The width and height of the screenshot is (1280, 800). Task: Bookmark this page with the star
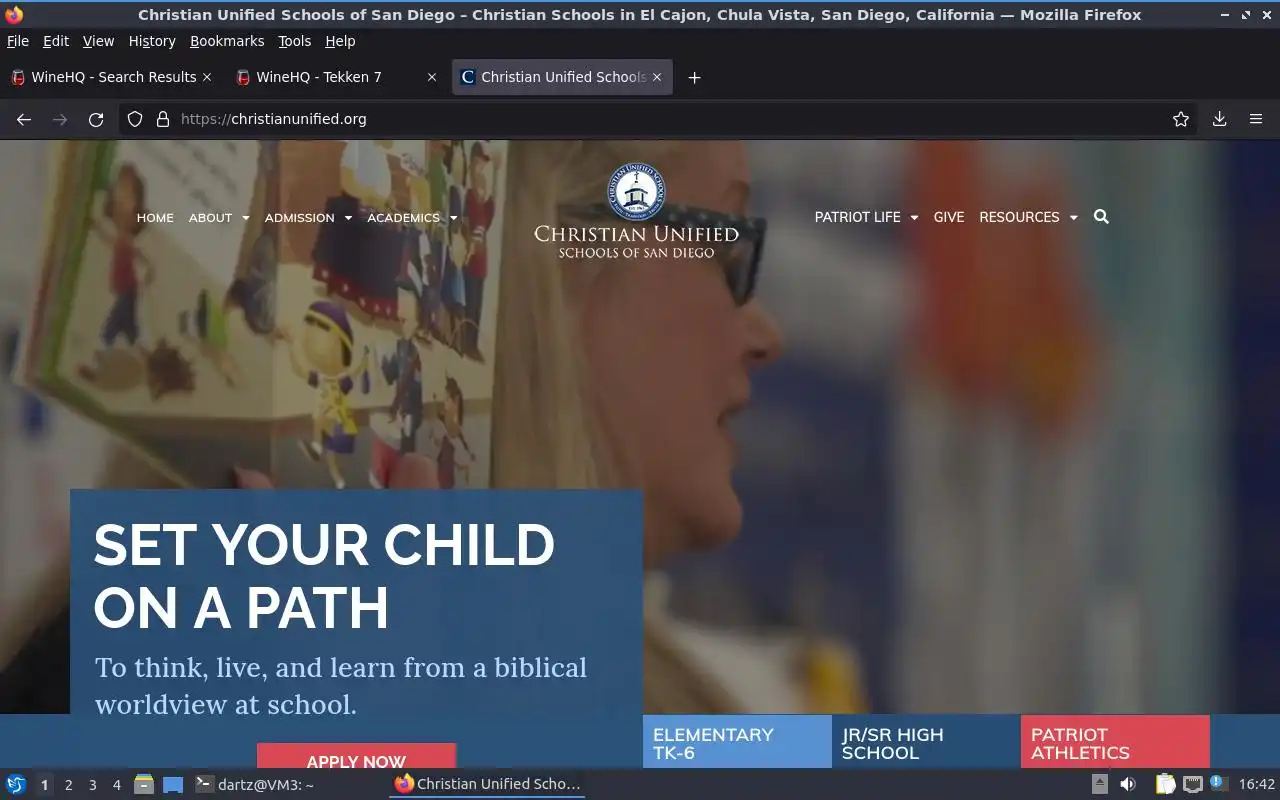pyautogui.click(x=1181, y=119)
